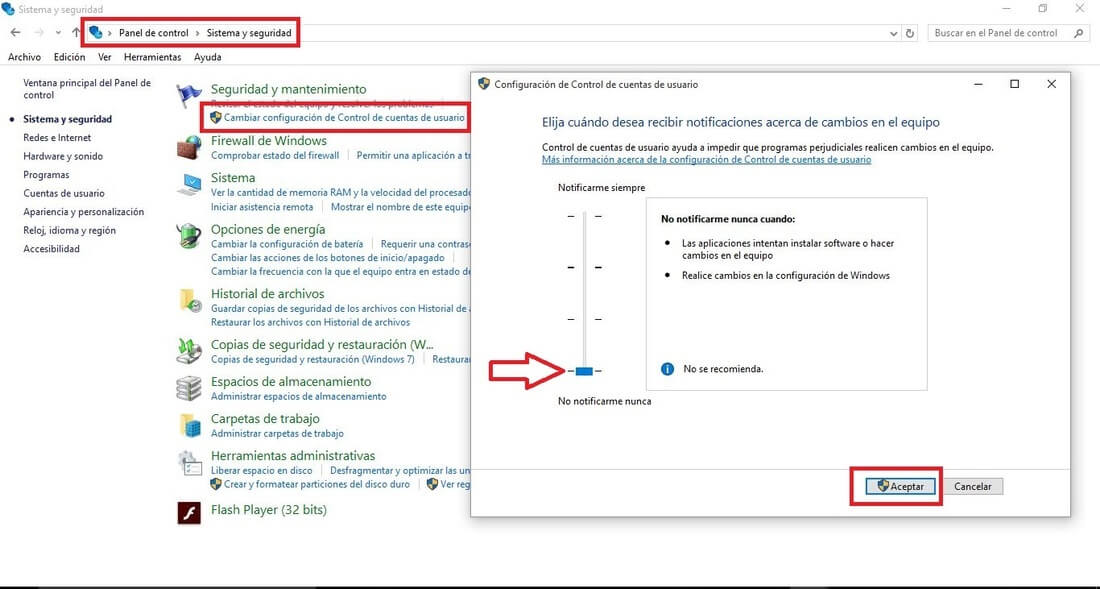1100x589 pixels.
Task: Go to Ventana principal del Panel de control
Action: tap(87, 88)
